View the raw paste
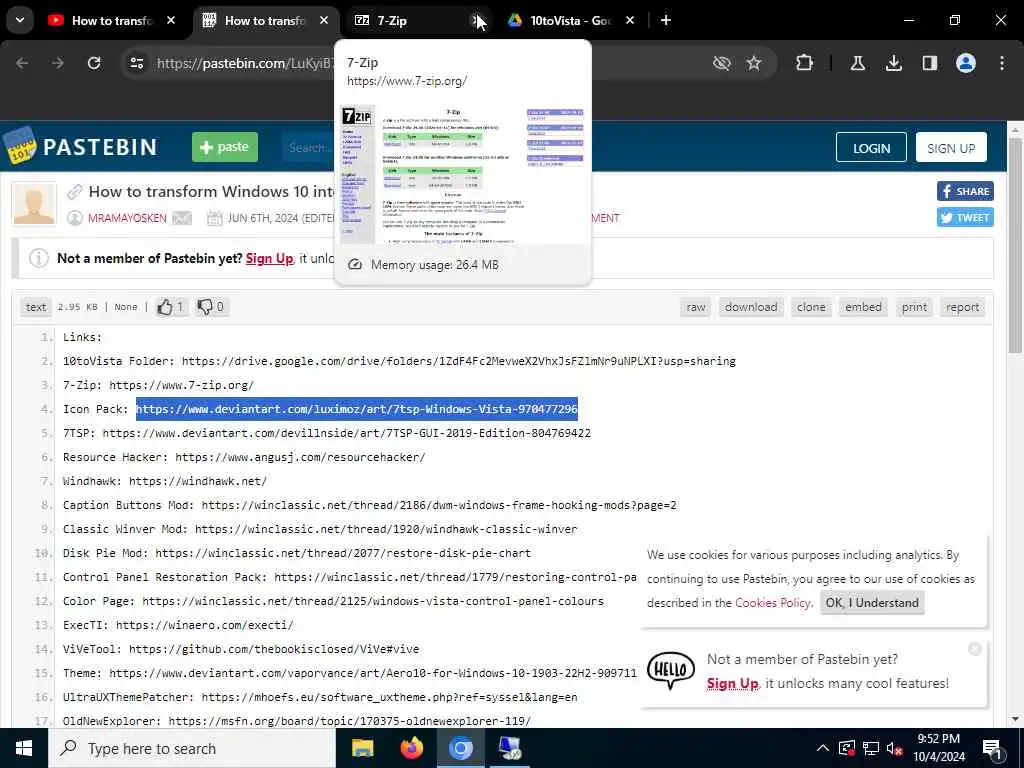Image resolution: width=1024 pixels, height=768 pixels. click(696, 307)
